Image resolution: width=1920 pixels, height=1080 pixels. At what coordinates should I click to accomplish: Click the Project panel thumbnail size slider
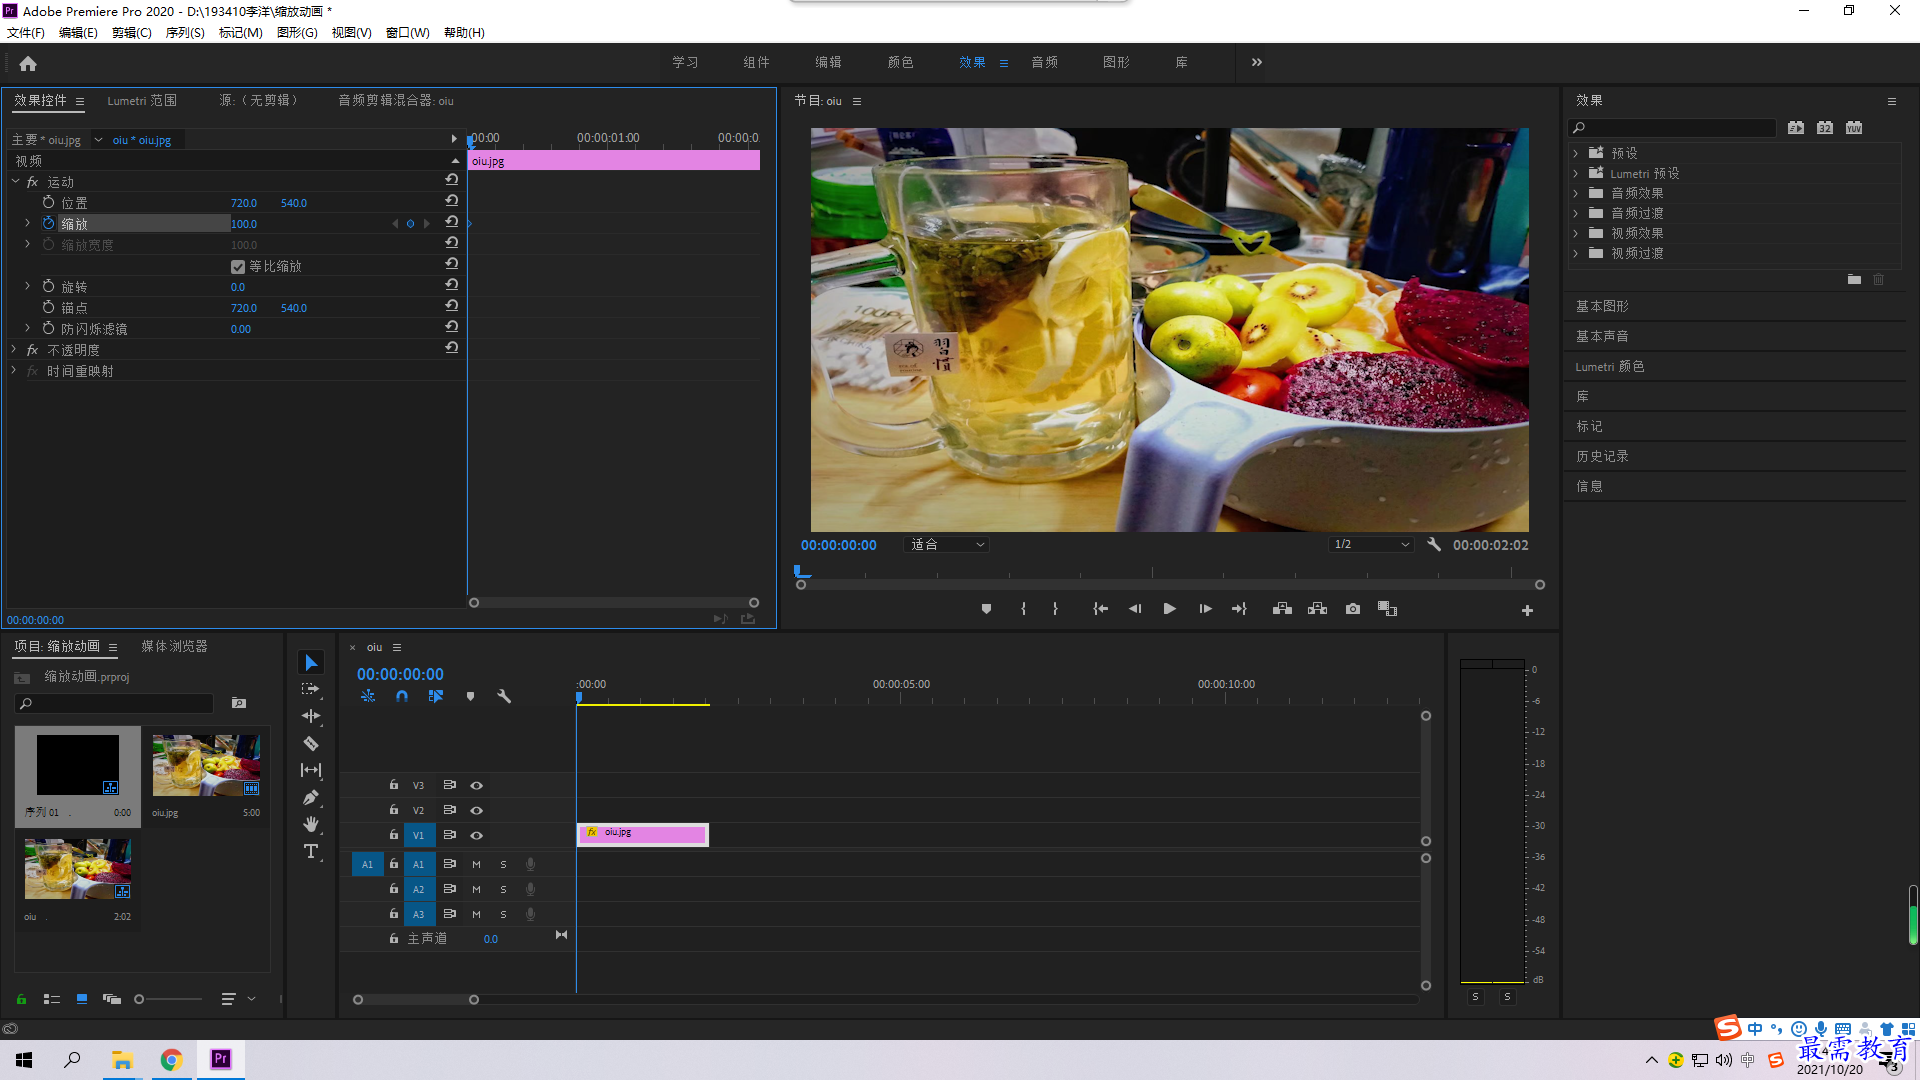[x=168, y=999]
